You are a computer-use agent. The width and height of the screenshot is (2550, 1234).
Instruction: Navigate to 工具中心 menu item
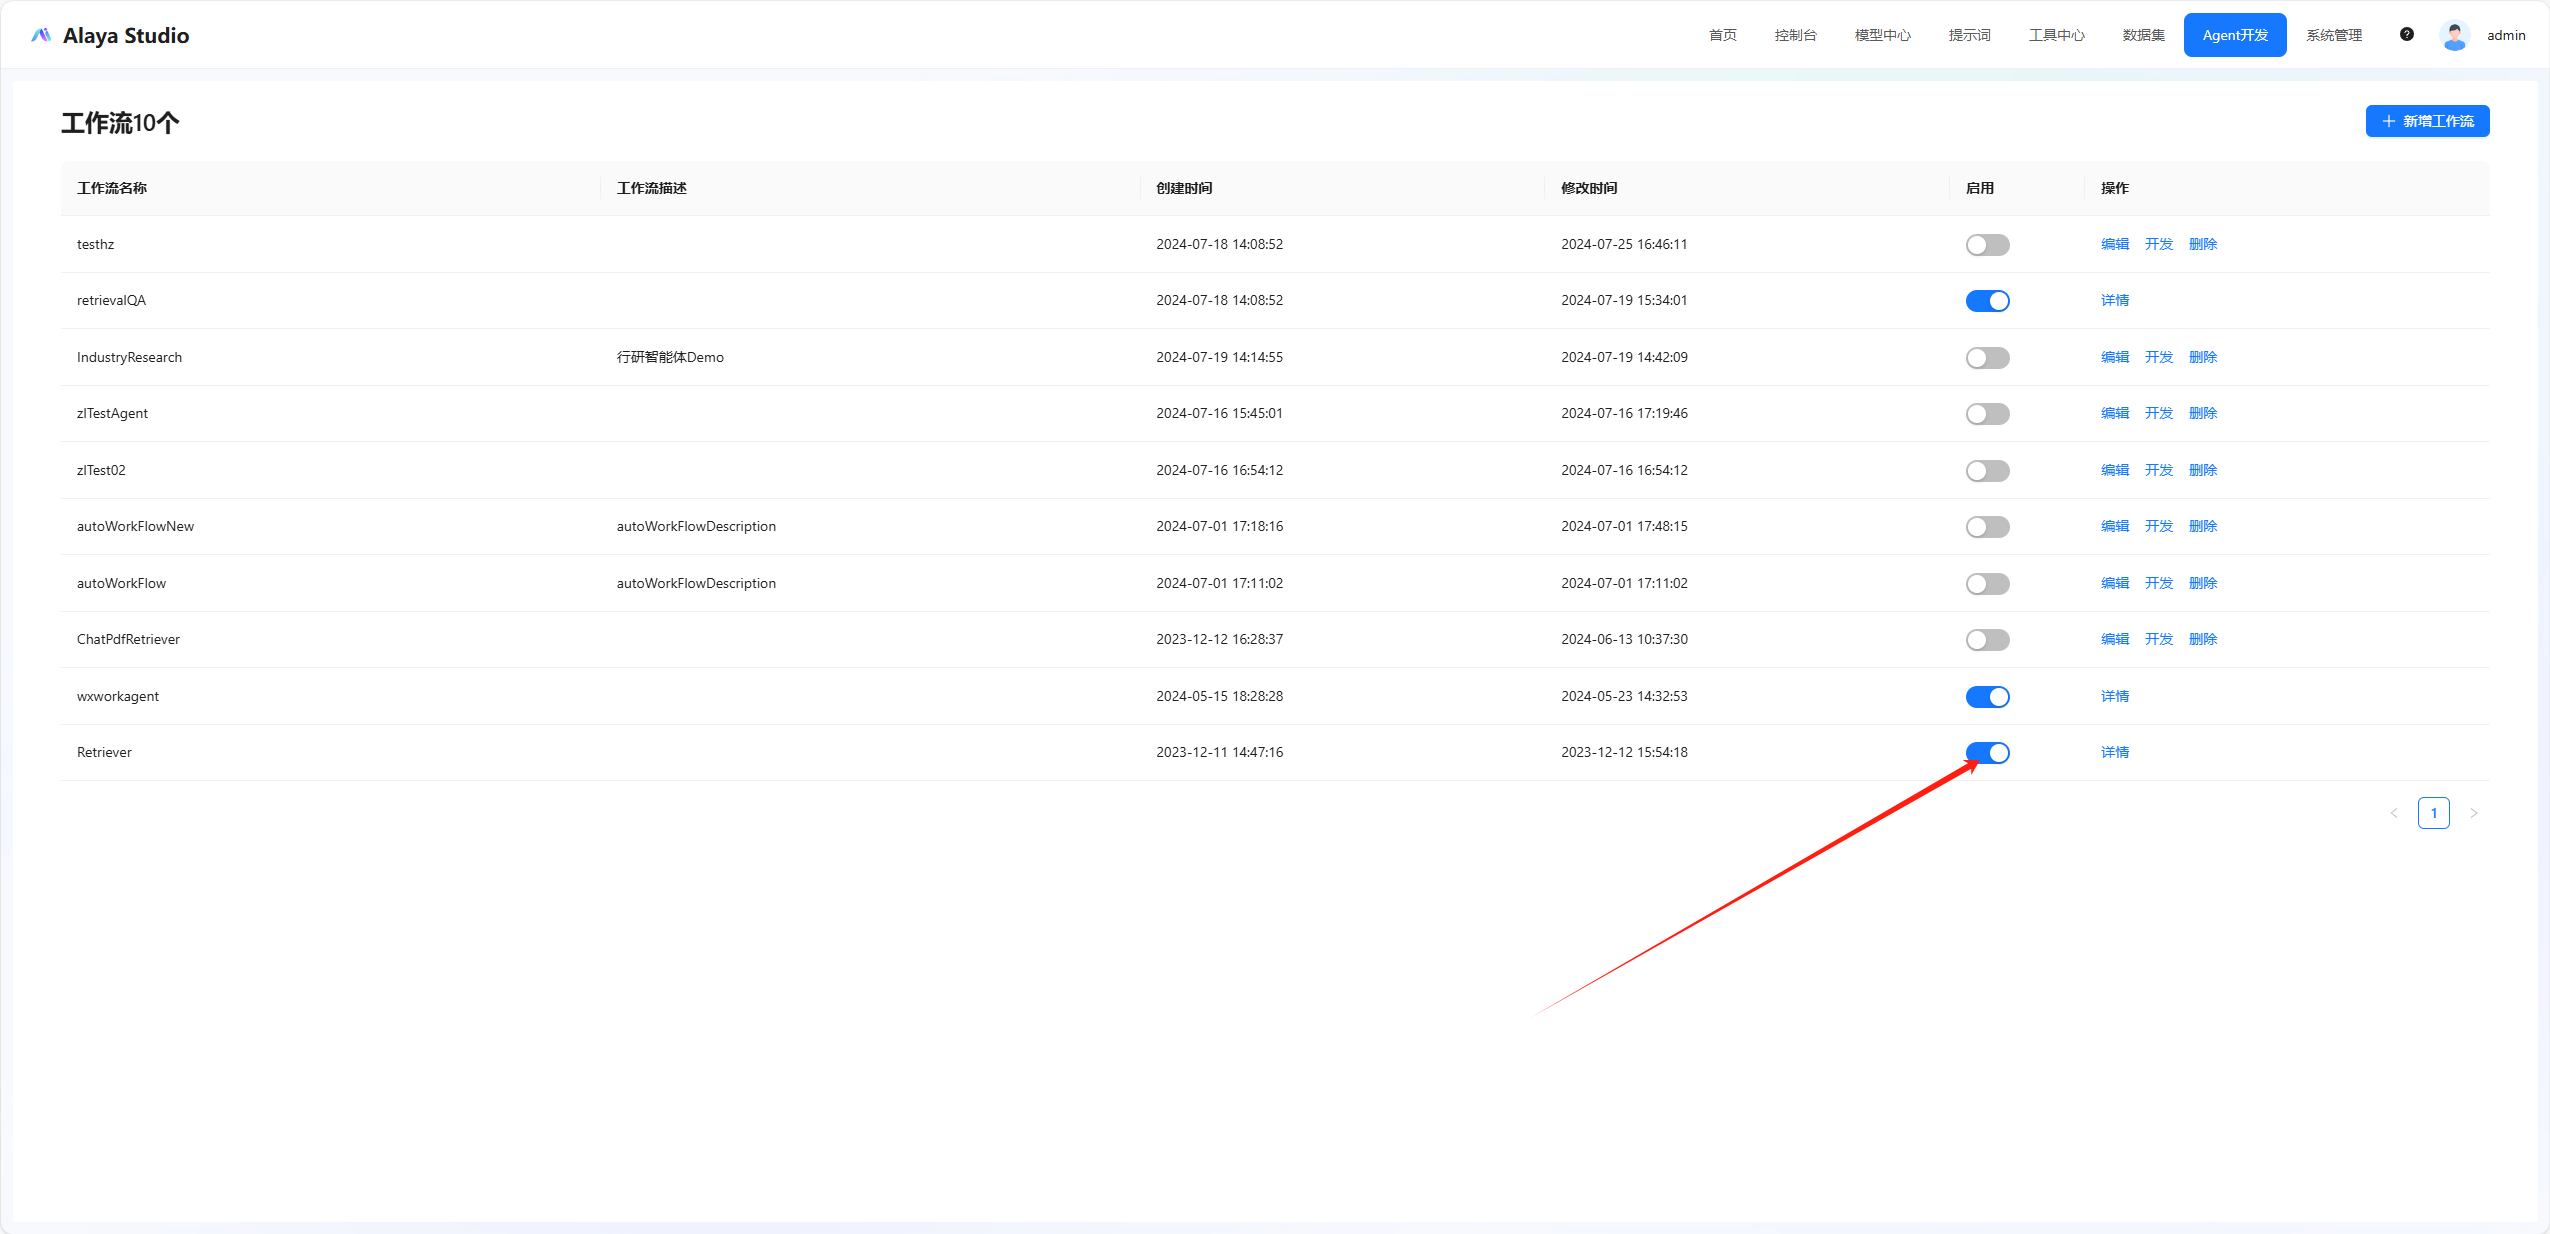coord(2056,35)
